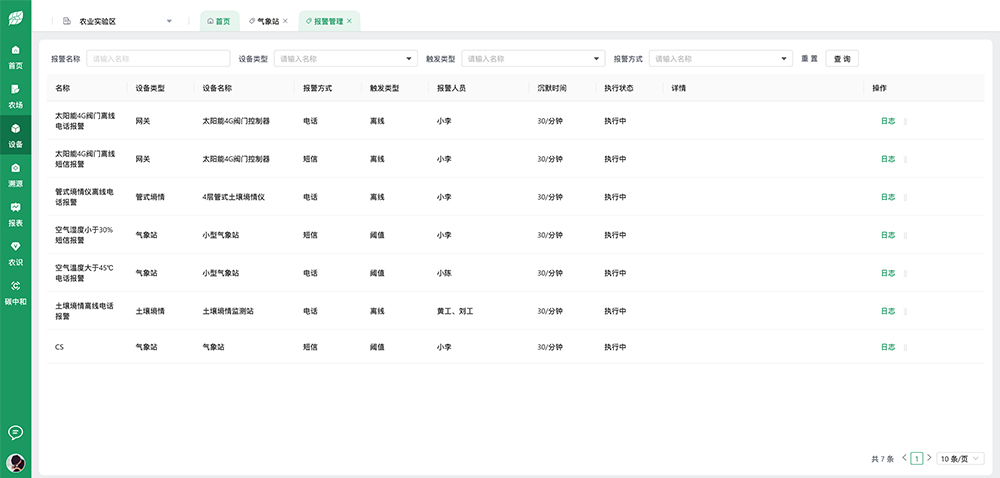
Task: Open the 设备类型 filter dropdown
Action: tap(346, 59)
